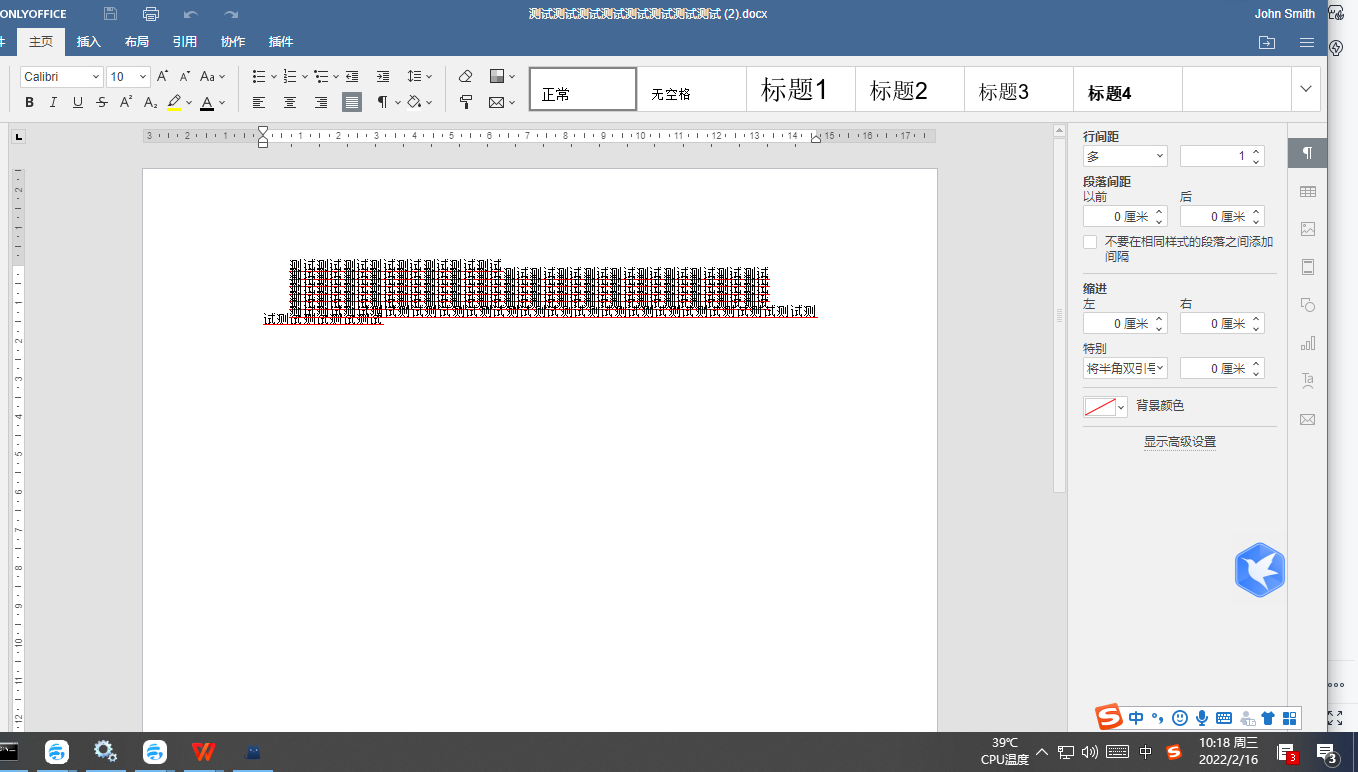The width and height of the screenshot is (1358, 772).
Task: Click the line spacing value field
Action: click(x=1222, y=156)
